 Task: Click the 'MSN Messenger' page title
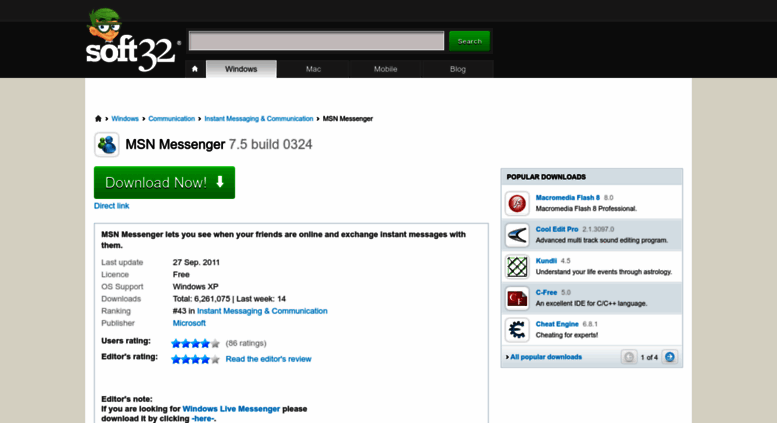(x=175, y=145)
